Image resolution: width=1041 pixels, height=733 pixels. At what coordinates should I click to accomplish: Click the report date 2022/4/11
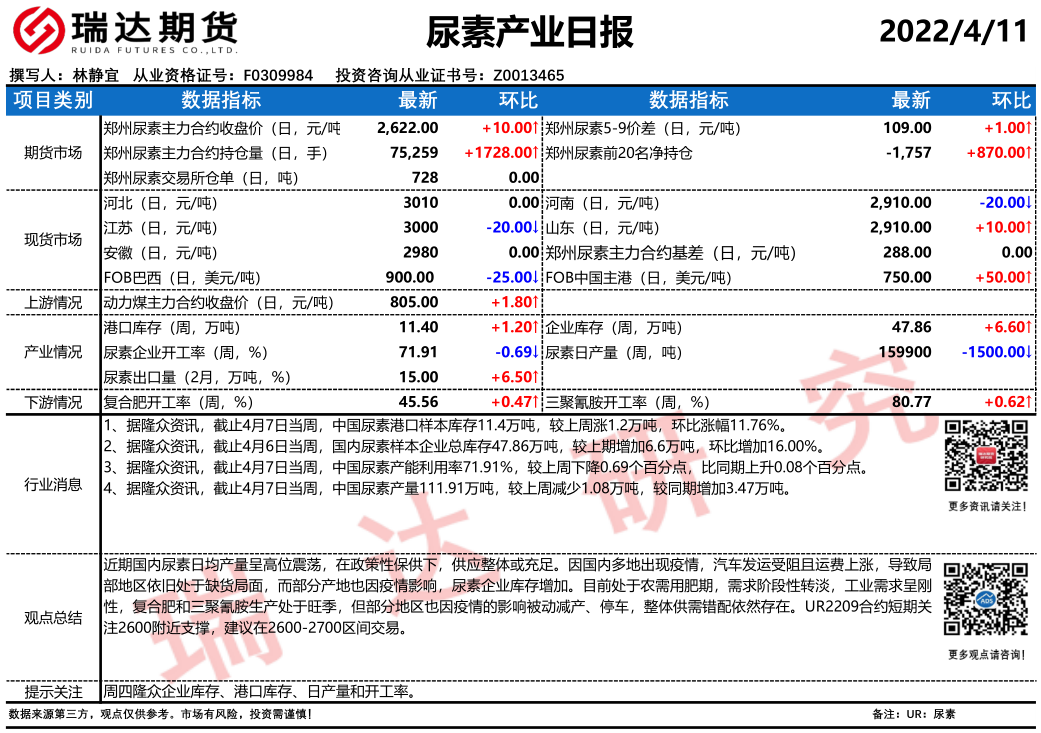pyautogui.click(x=953, y=32)
